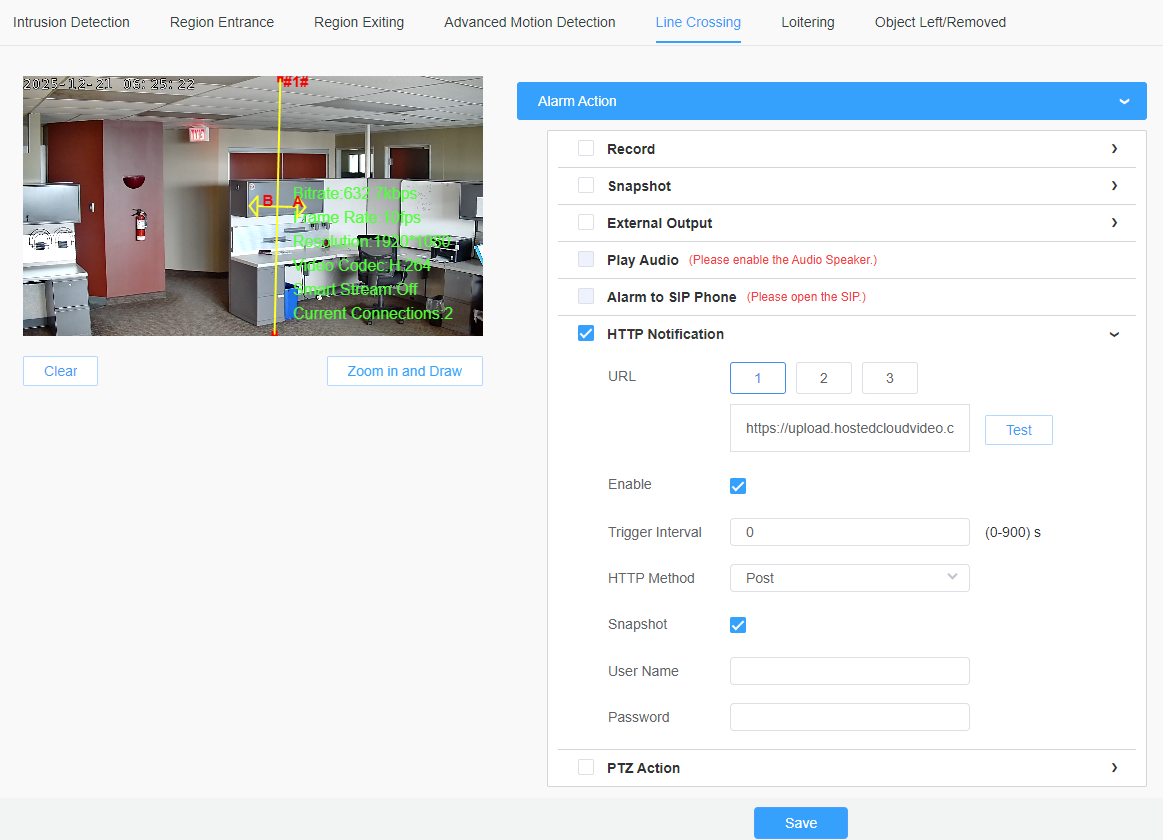1163x840 pixels.
Task: Click the Zoom in and Draw button
Action: coord(405,371)
